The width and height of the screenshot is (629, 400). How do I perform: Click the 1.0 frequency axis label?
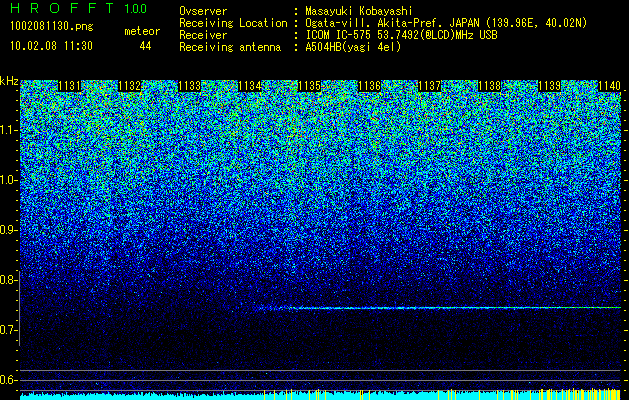(x=8, y=180)
